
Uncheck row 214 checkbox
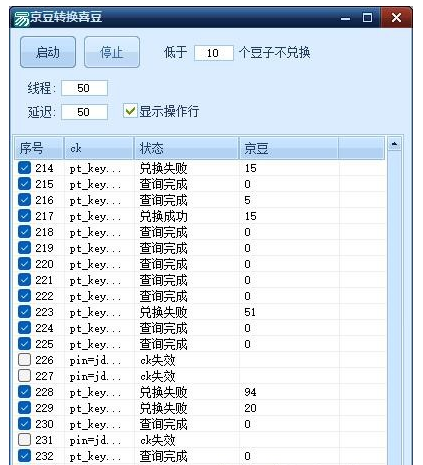[x=24, y=168]
